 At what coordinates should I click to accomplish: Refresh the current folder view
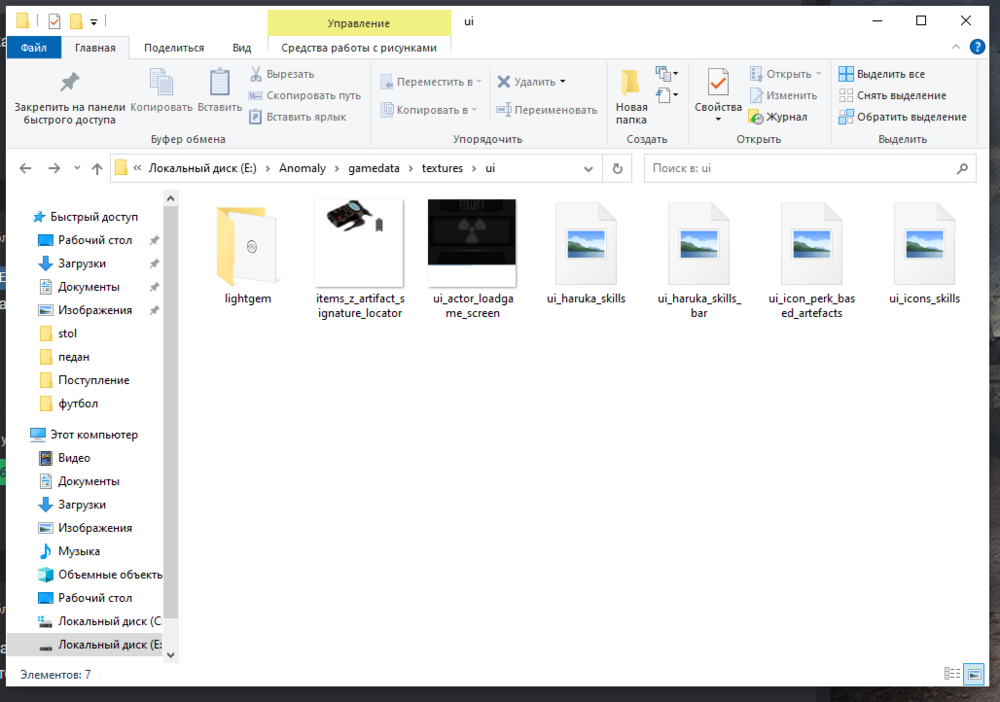click(617, 169)
